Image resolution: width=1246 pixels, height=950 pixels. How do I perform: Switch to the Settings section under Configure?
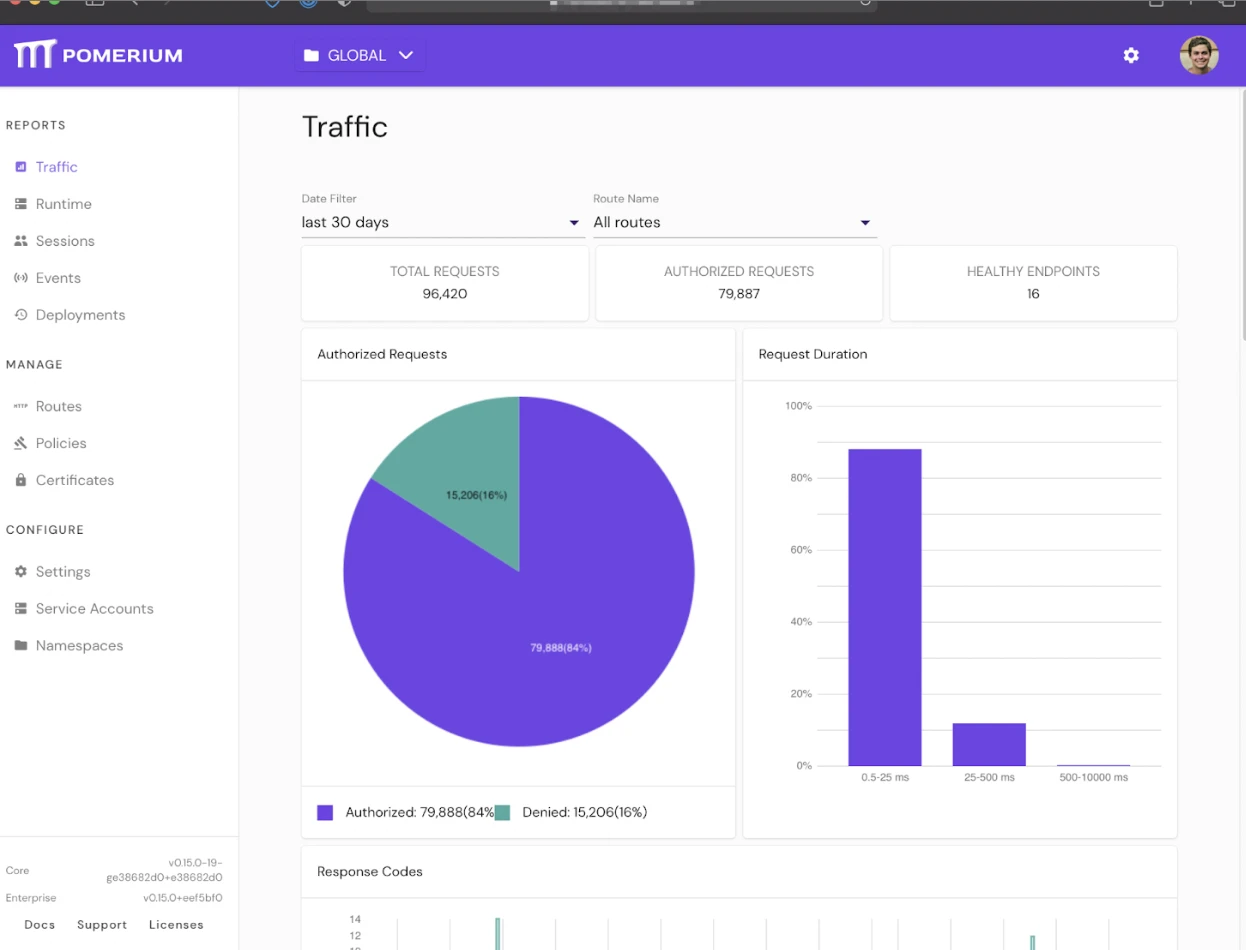pos(63,571)
